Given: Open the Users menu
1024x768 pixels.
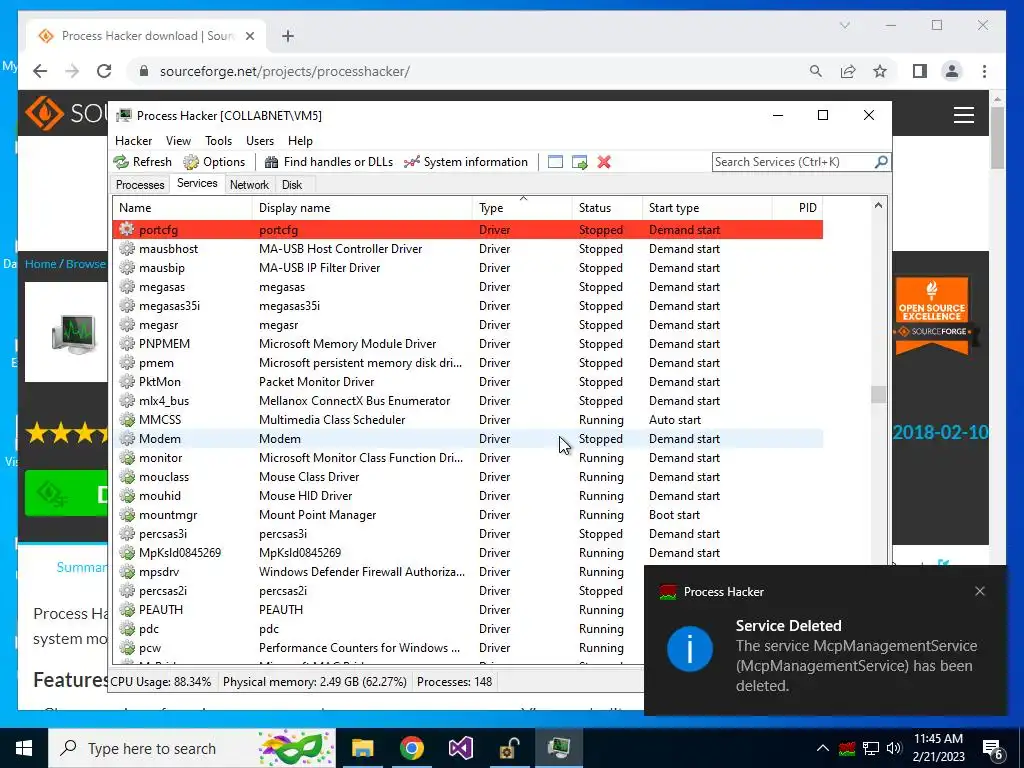Looking at the screenshot, I should (x=260, y=140).
